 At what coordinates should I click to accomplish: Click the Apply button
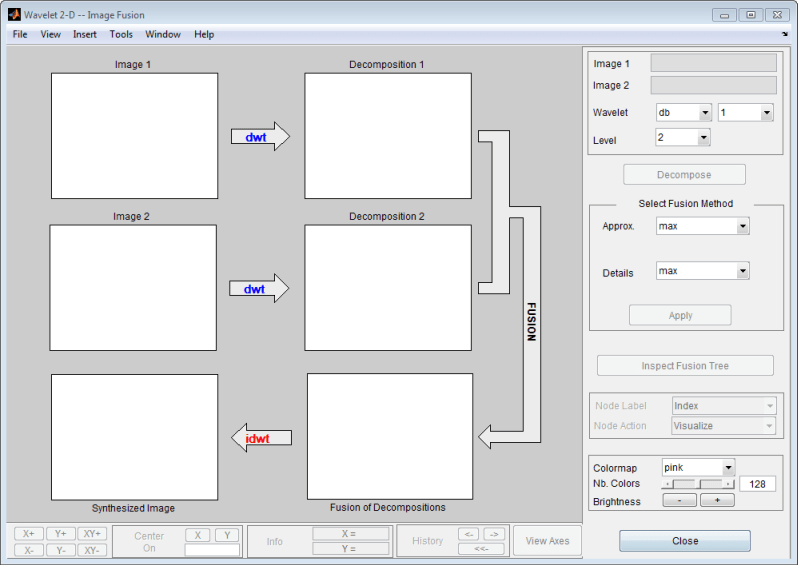(x=680, y=315)
